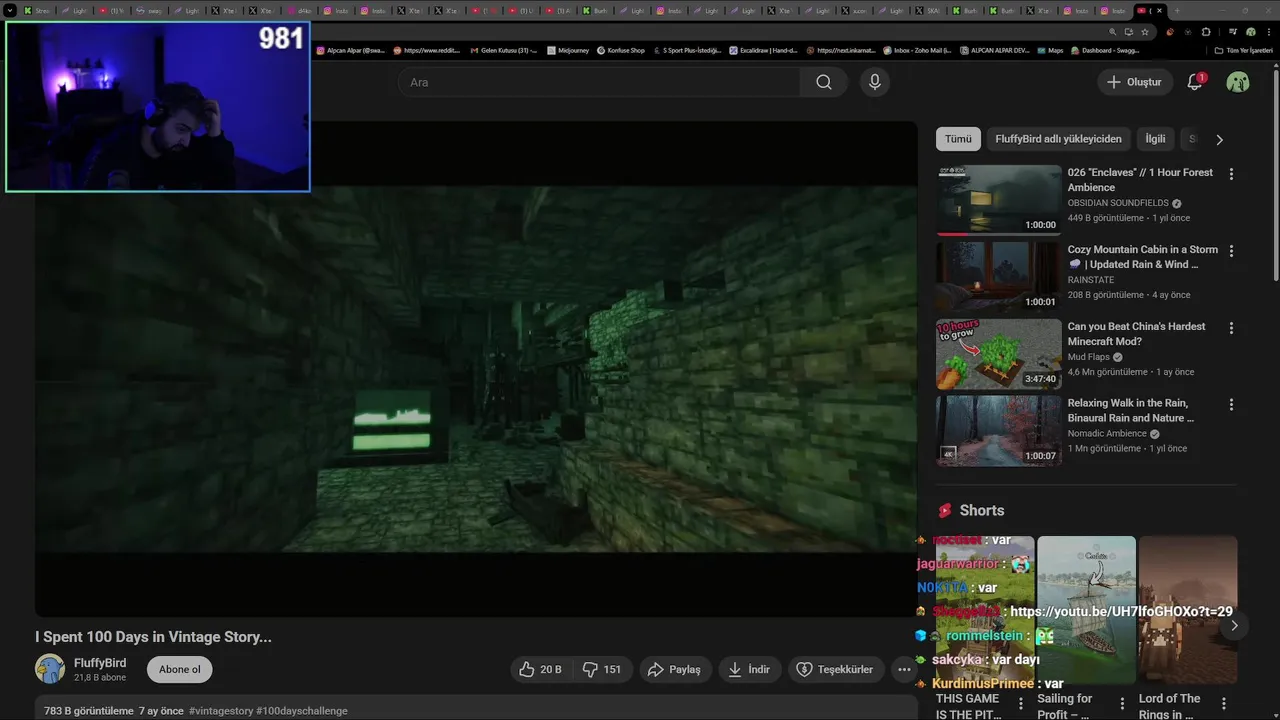Open the account avatar menu

pos(1238,82)
